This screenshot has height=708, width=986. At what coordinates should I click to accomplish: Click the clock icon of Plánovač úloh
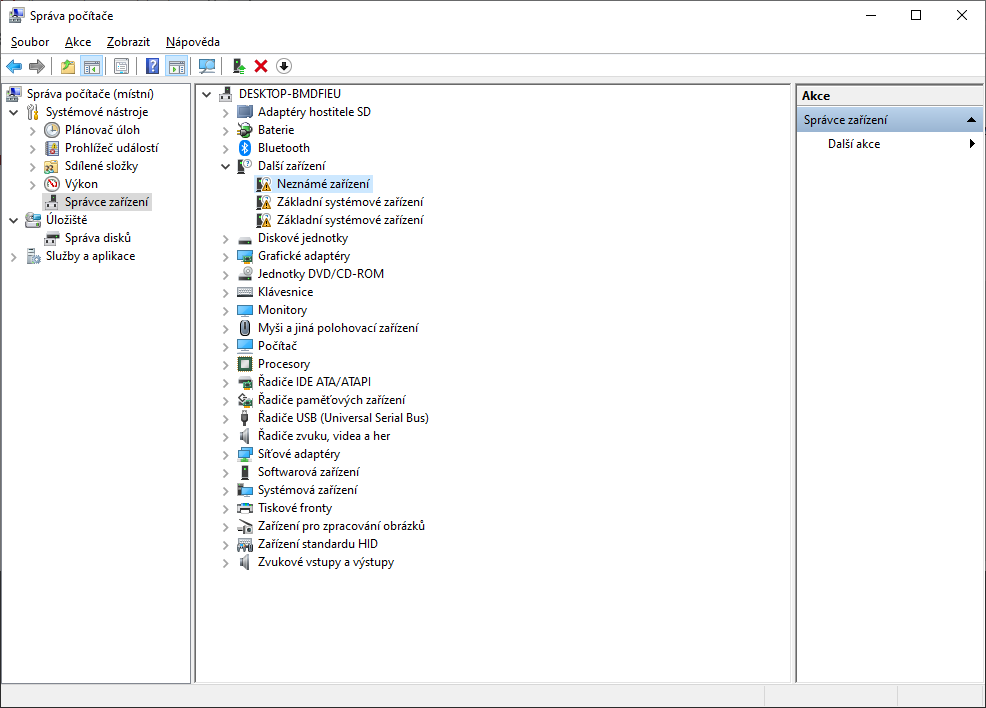pyautogui.click(x=52, y=130)
